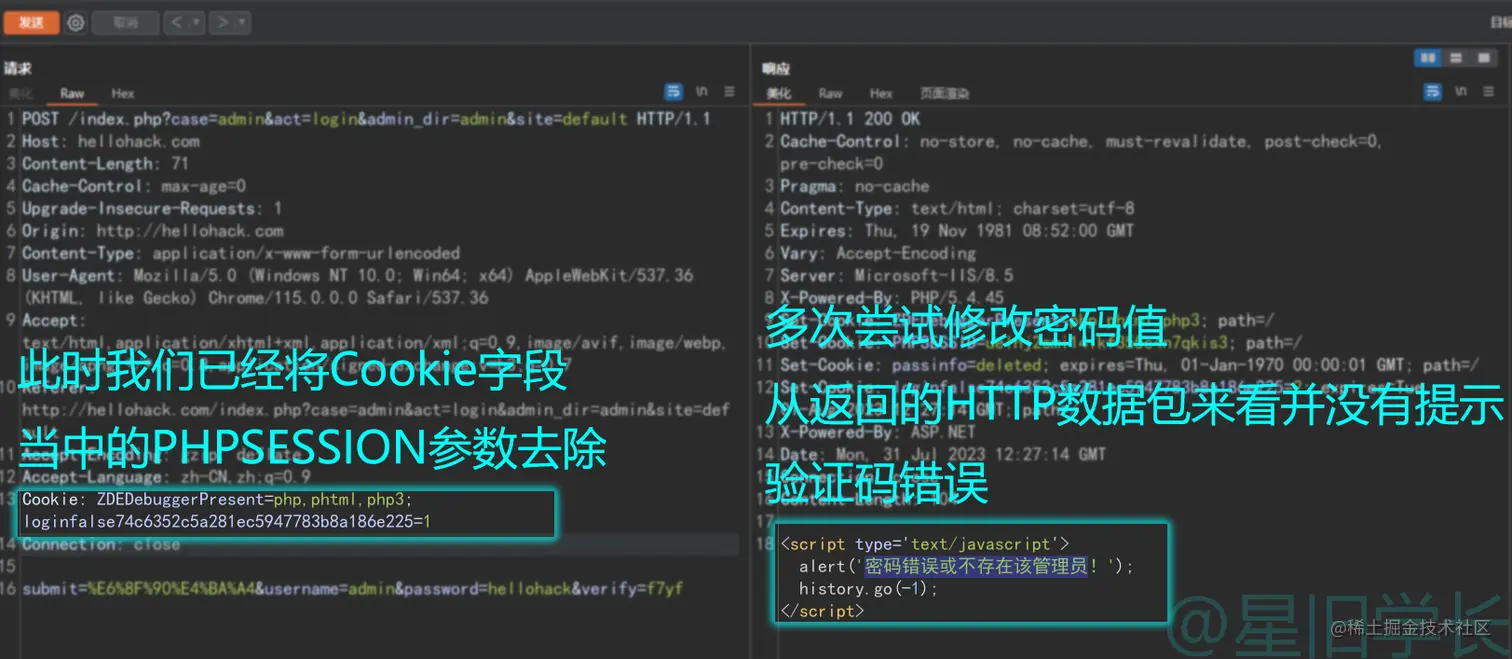Open the dropdown next to the > history arrow
The image size is (1512, 659).
click(x=243, y=22)
